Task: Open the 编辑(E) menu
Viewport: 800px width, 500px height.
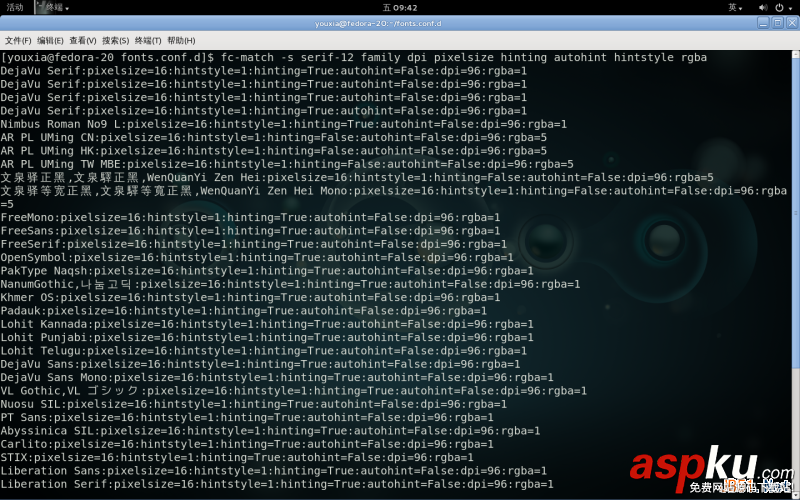Action: (50, 40)
